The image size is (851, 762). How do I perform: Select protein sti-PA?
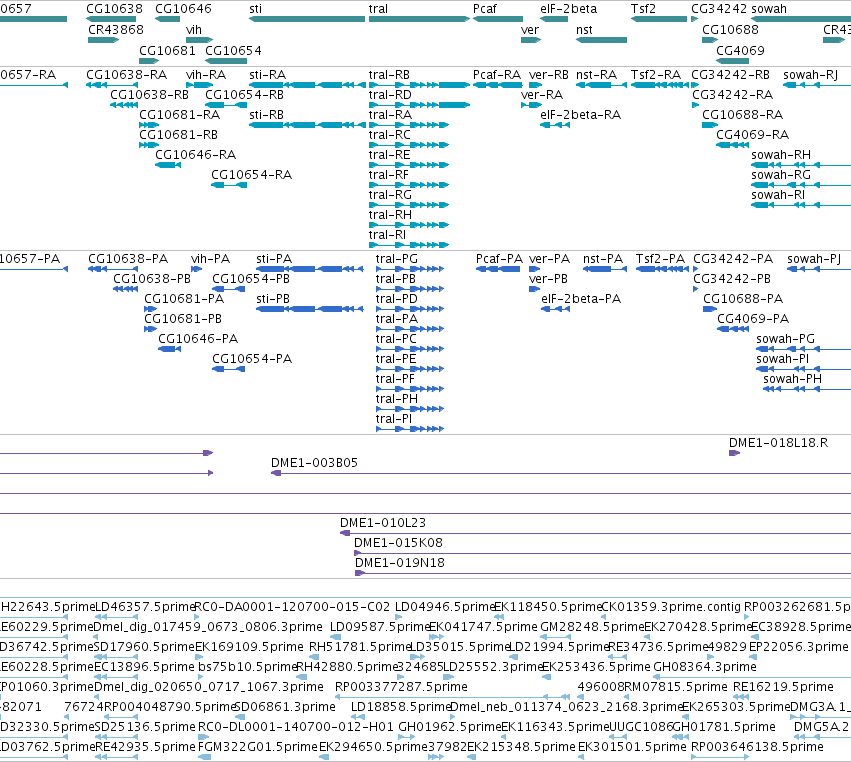(309, 269)
